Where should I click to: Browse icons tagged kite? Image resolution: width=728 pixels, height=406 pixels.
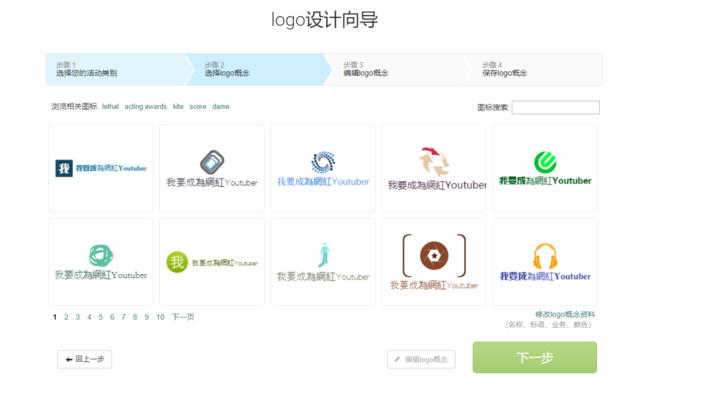click(178, 106)
